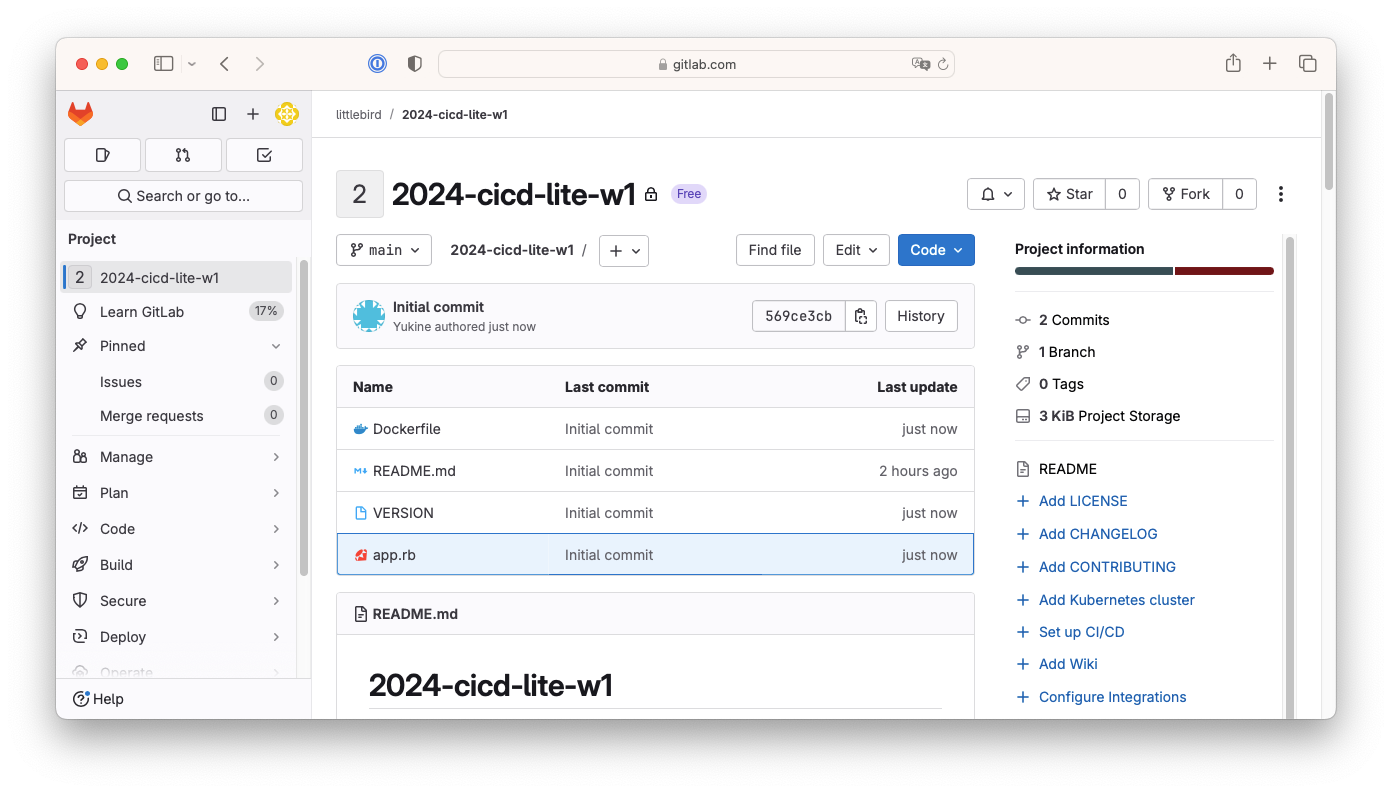Expand Manage menu

click(177, 457)
